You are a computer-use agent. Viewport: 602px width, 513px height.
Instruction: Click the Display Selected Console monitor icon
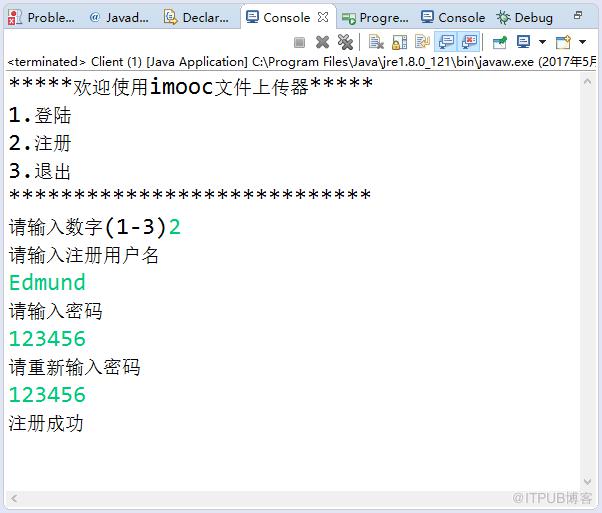pos(523,42)
